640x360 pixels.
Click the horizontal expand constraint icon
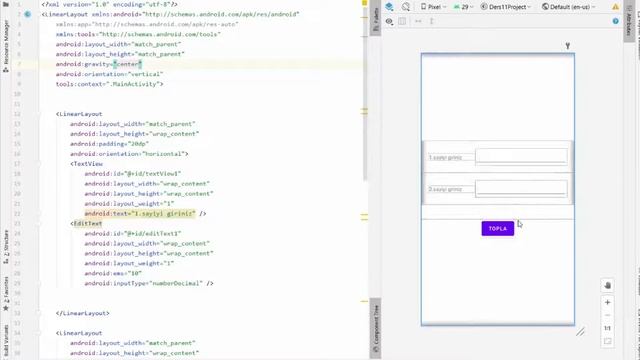pyautogui.click(x=418, y=21)
